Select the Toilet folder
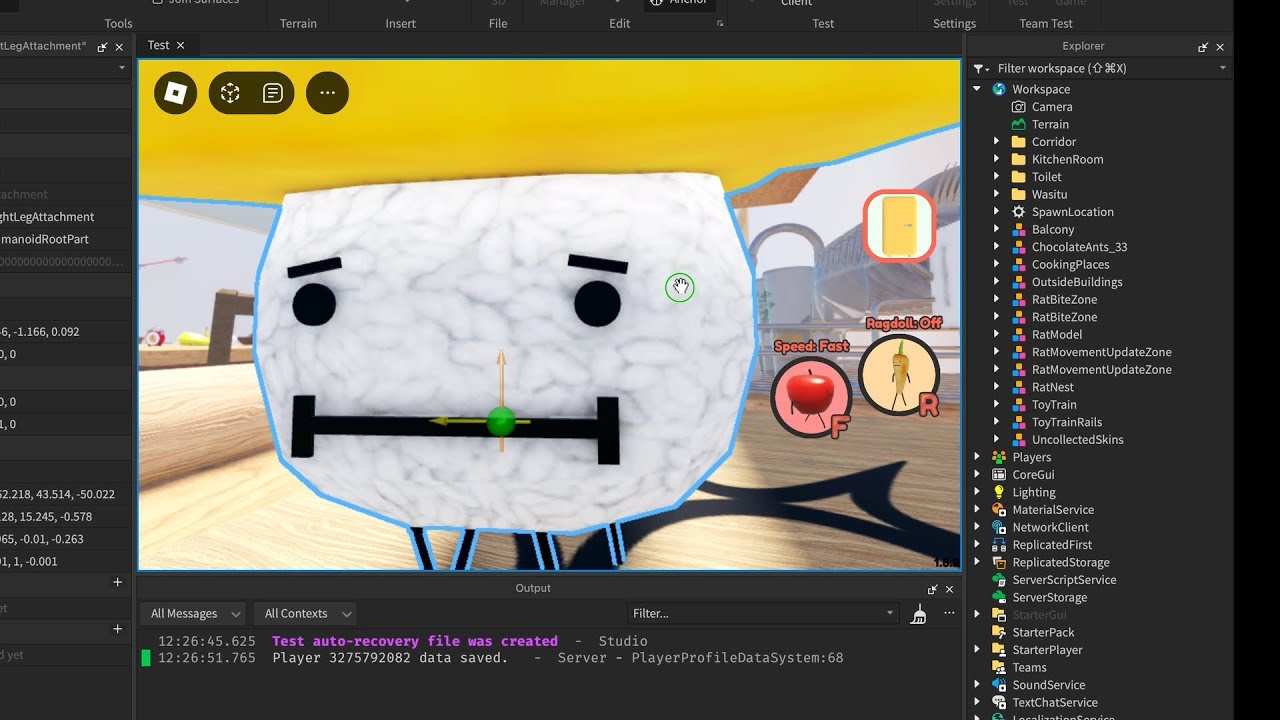 click(x=1047, y=177)
